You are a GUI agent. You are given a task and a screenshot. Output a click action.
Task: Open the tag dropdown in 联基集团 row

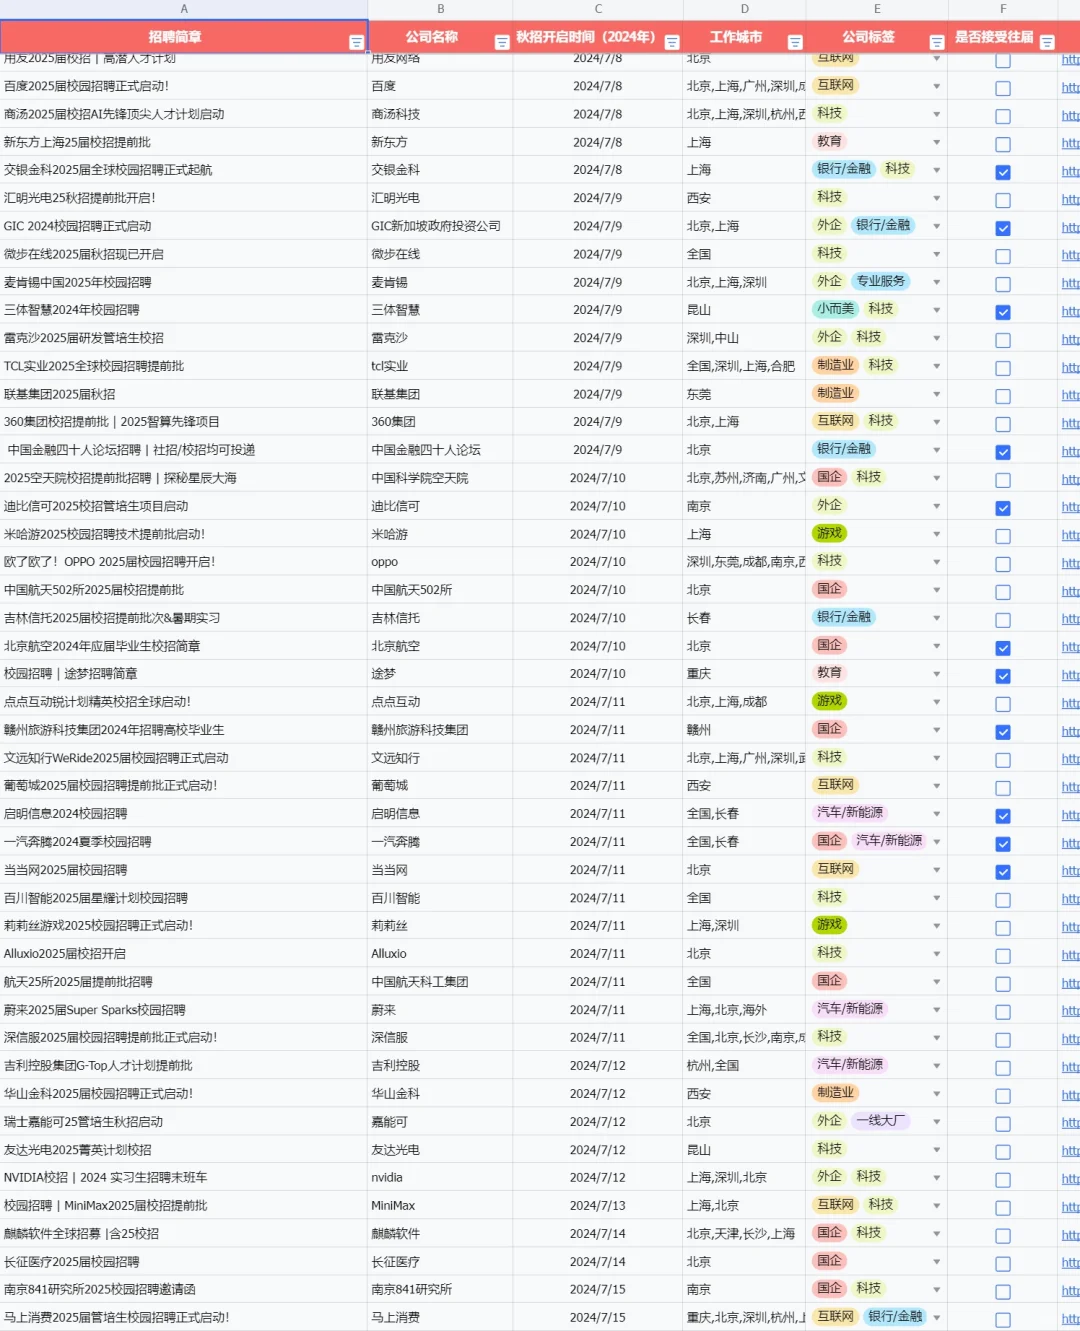click(937, 394)
